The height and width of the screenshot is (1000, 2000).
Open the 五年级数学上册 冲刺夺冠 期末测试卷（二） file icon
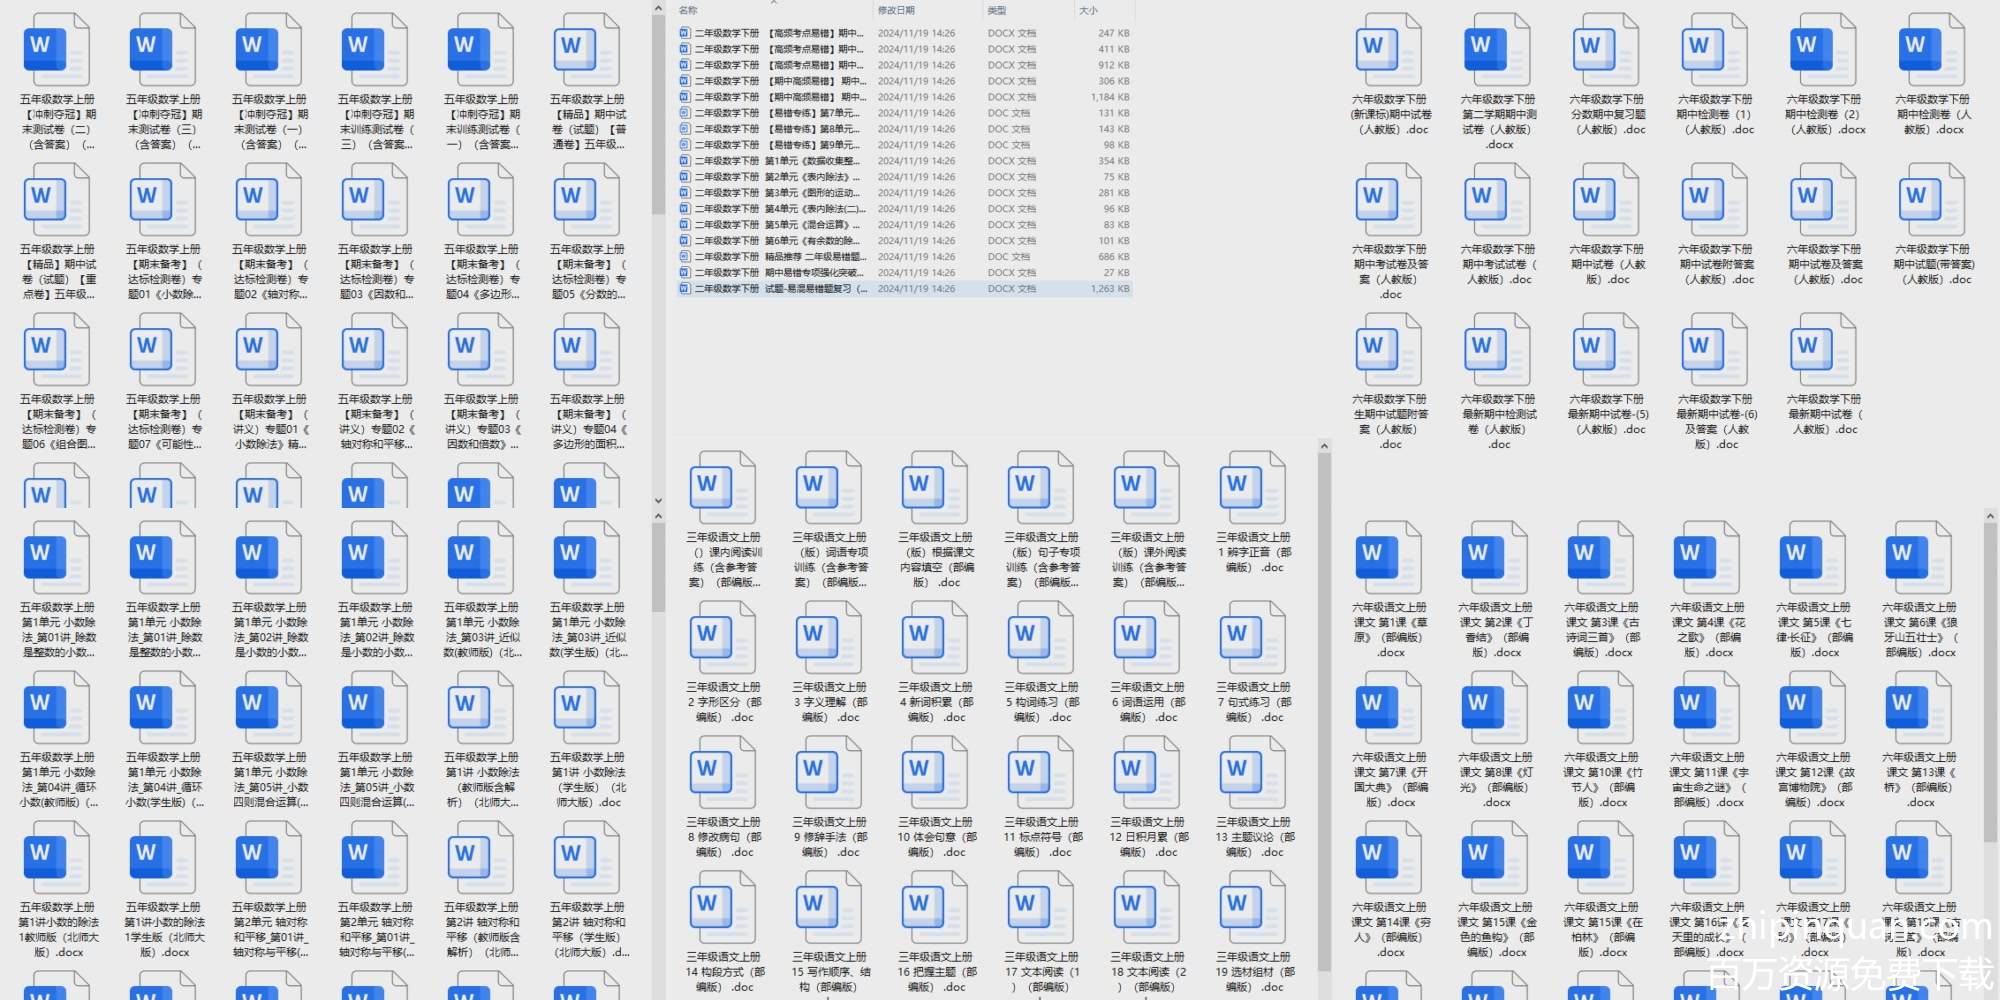click(56, 49)
